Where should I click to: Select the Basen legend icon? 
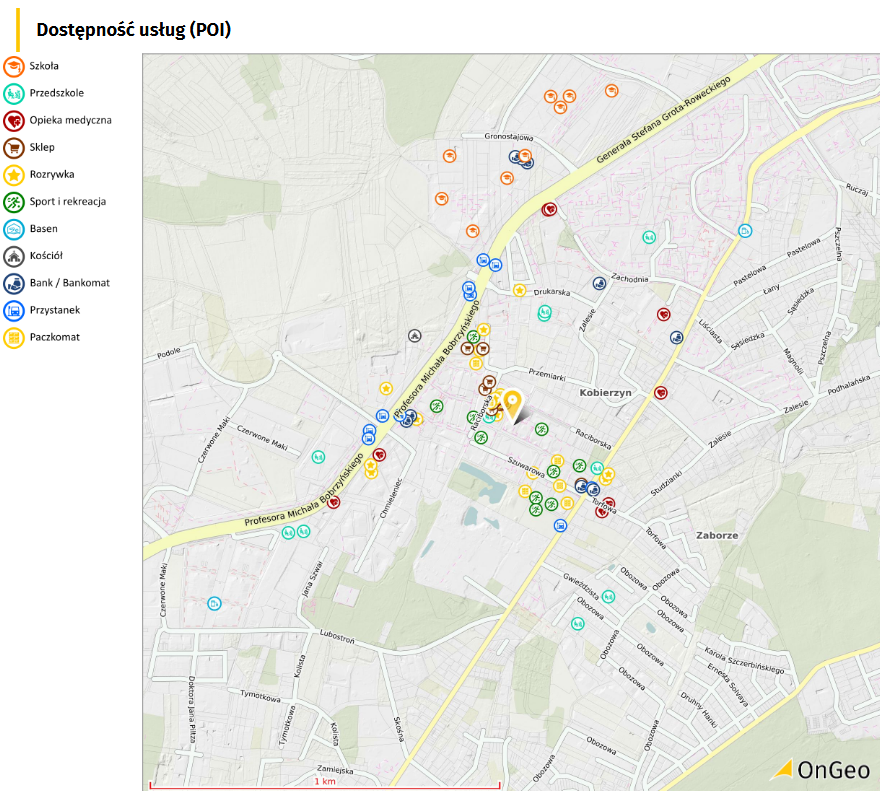14,229
